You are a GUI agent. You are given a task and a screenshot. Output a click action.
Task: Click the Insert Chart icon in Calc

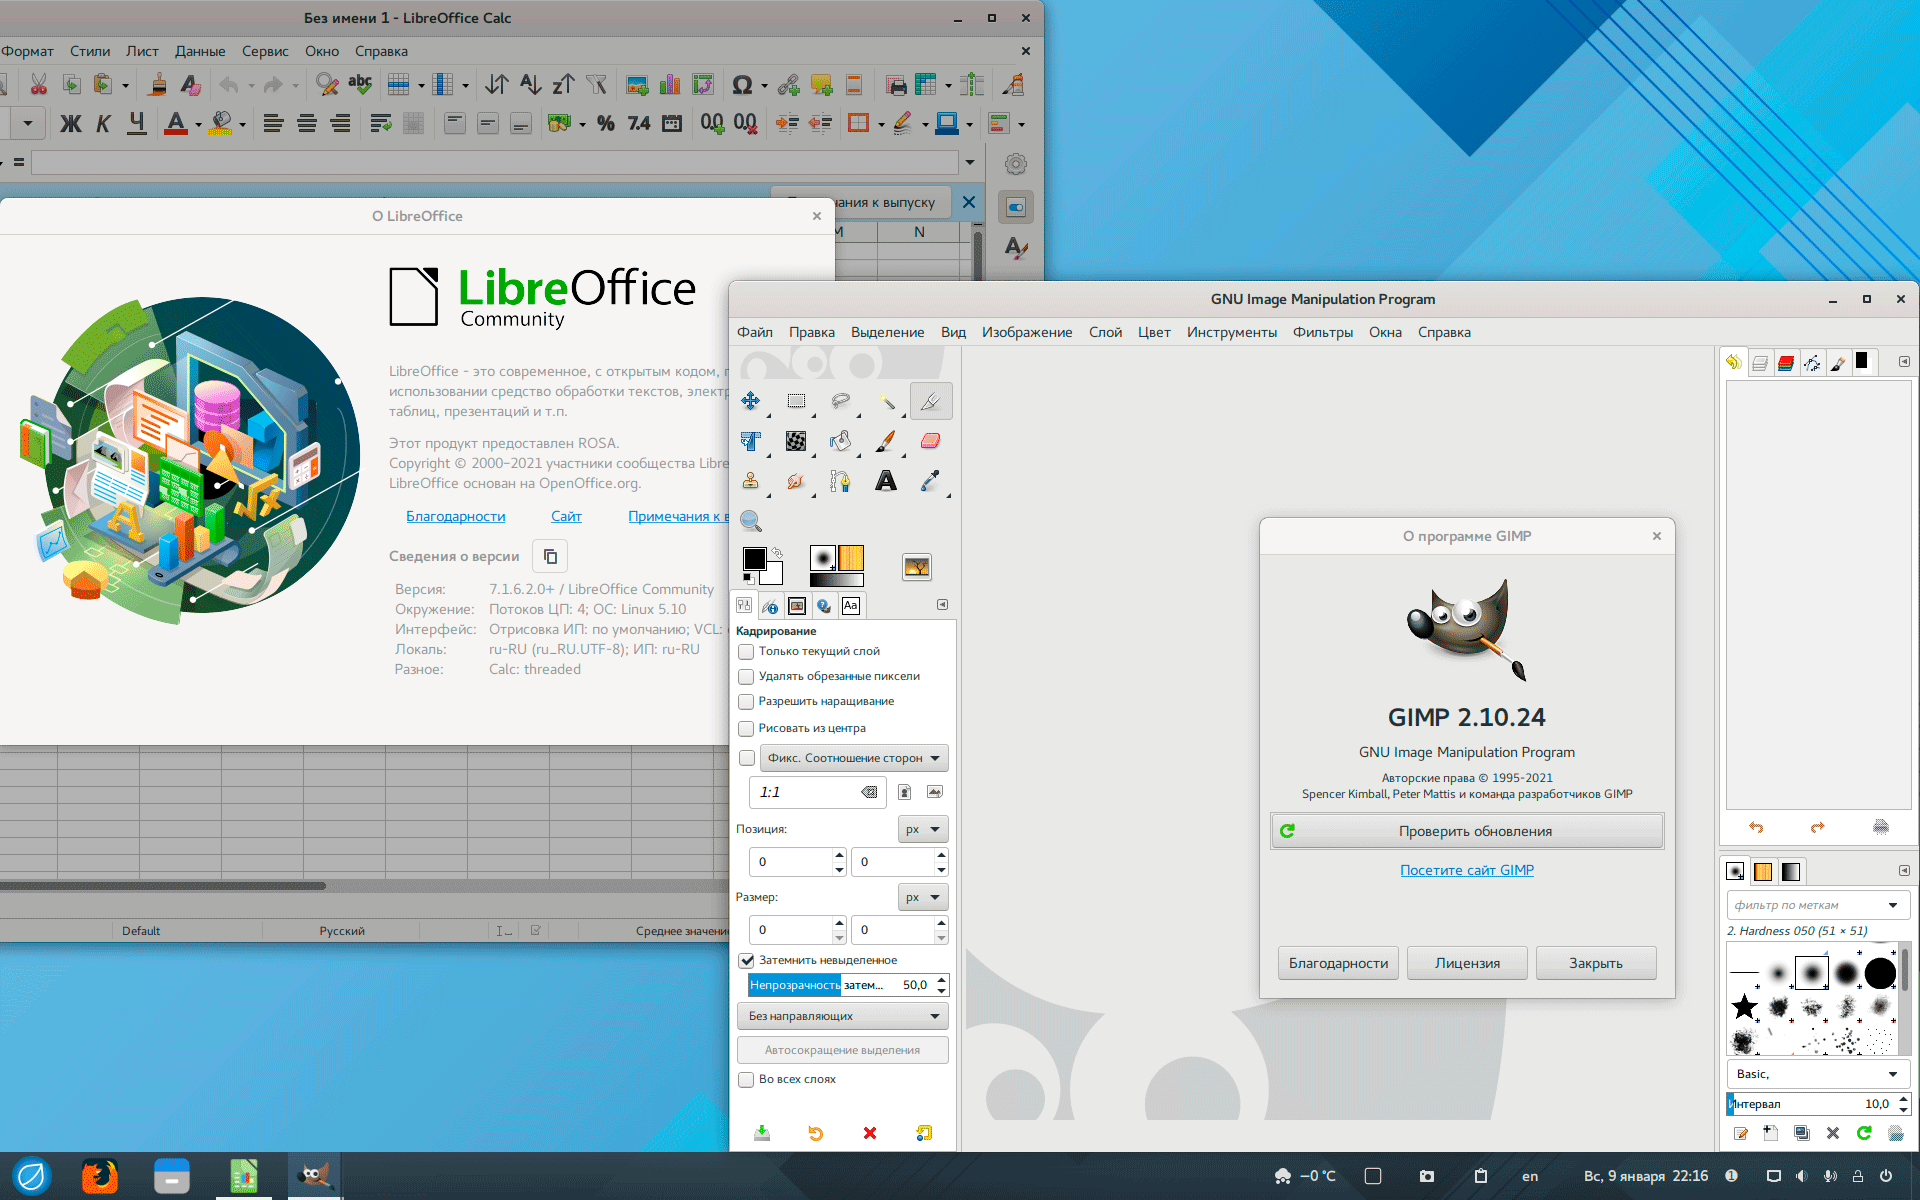[670, 86]
